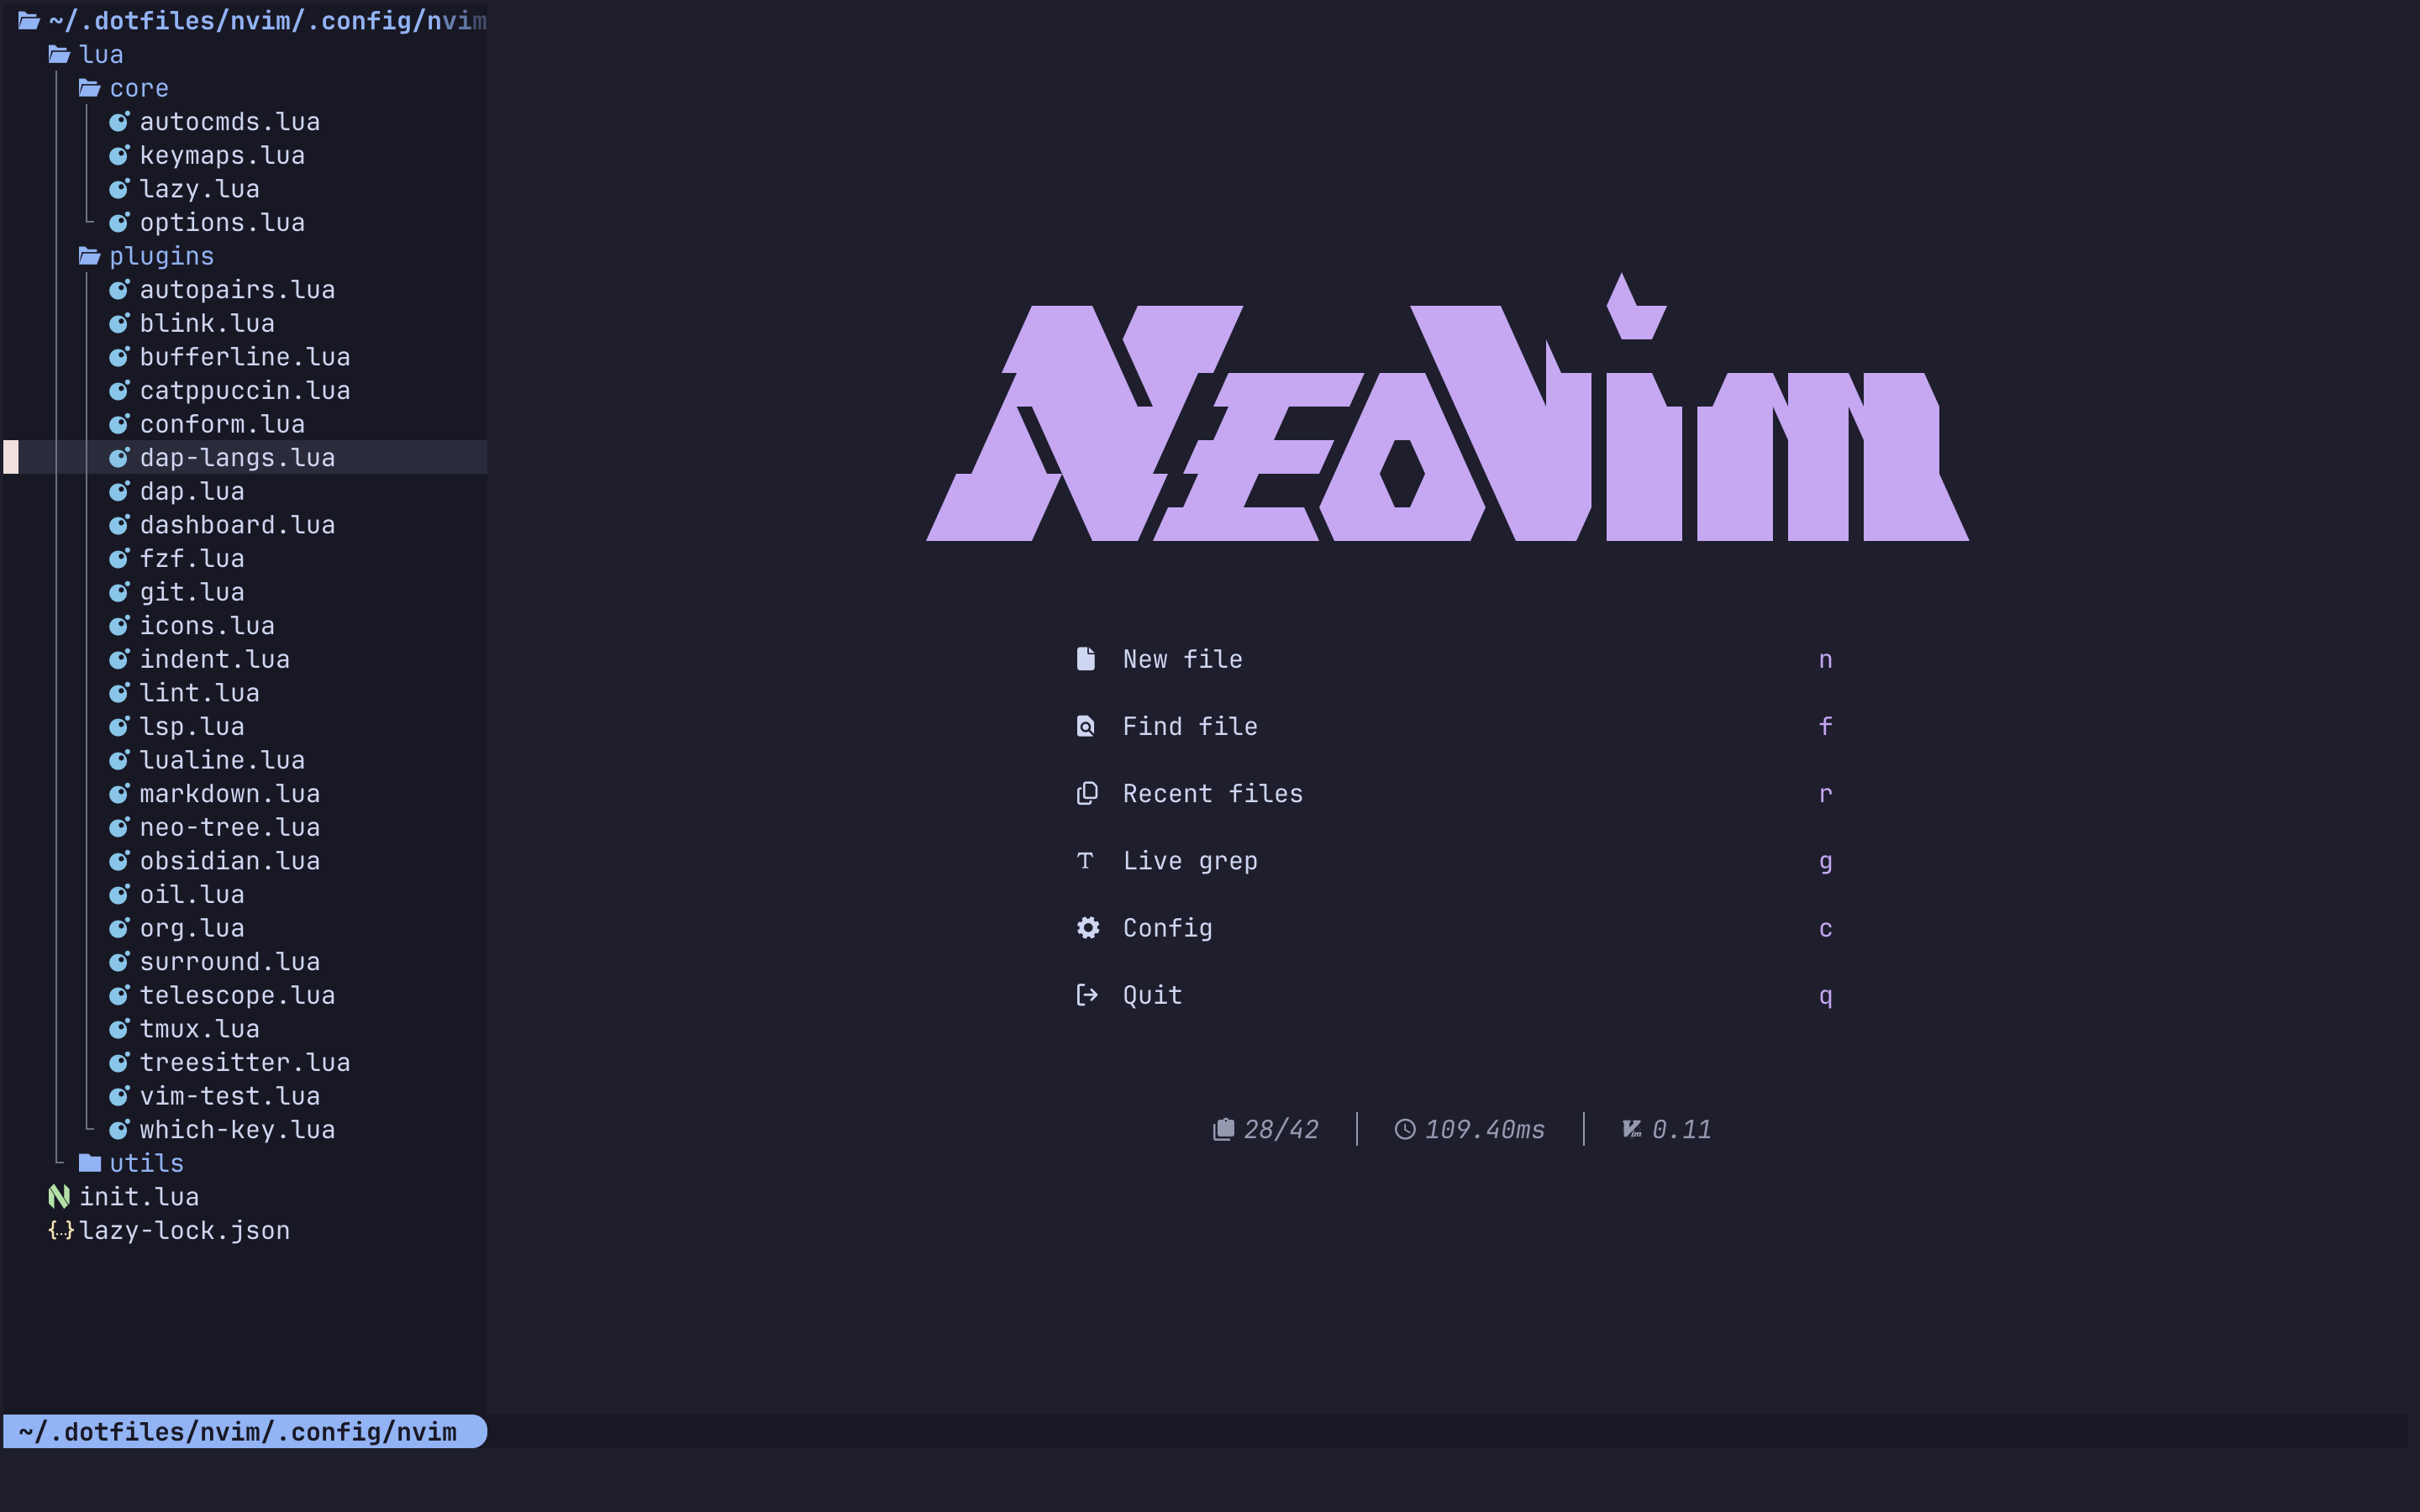This screenshot has width=2420, height=1512.
Task: Collapse the lua folder
Action: (x=86, y=55)
